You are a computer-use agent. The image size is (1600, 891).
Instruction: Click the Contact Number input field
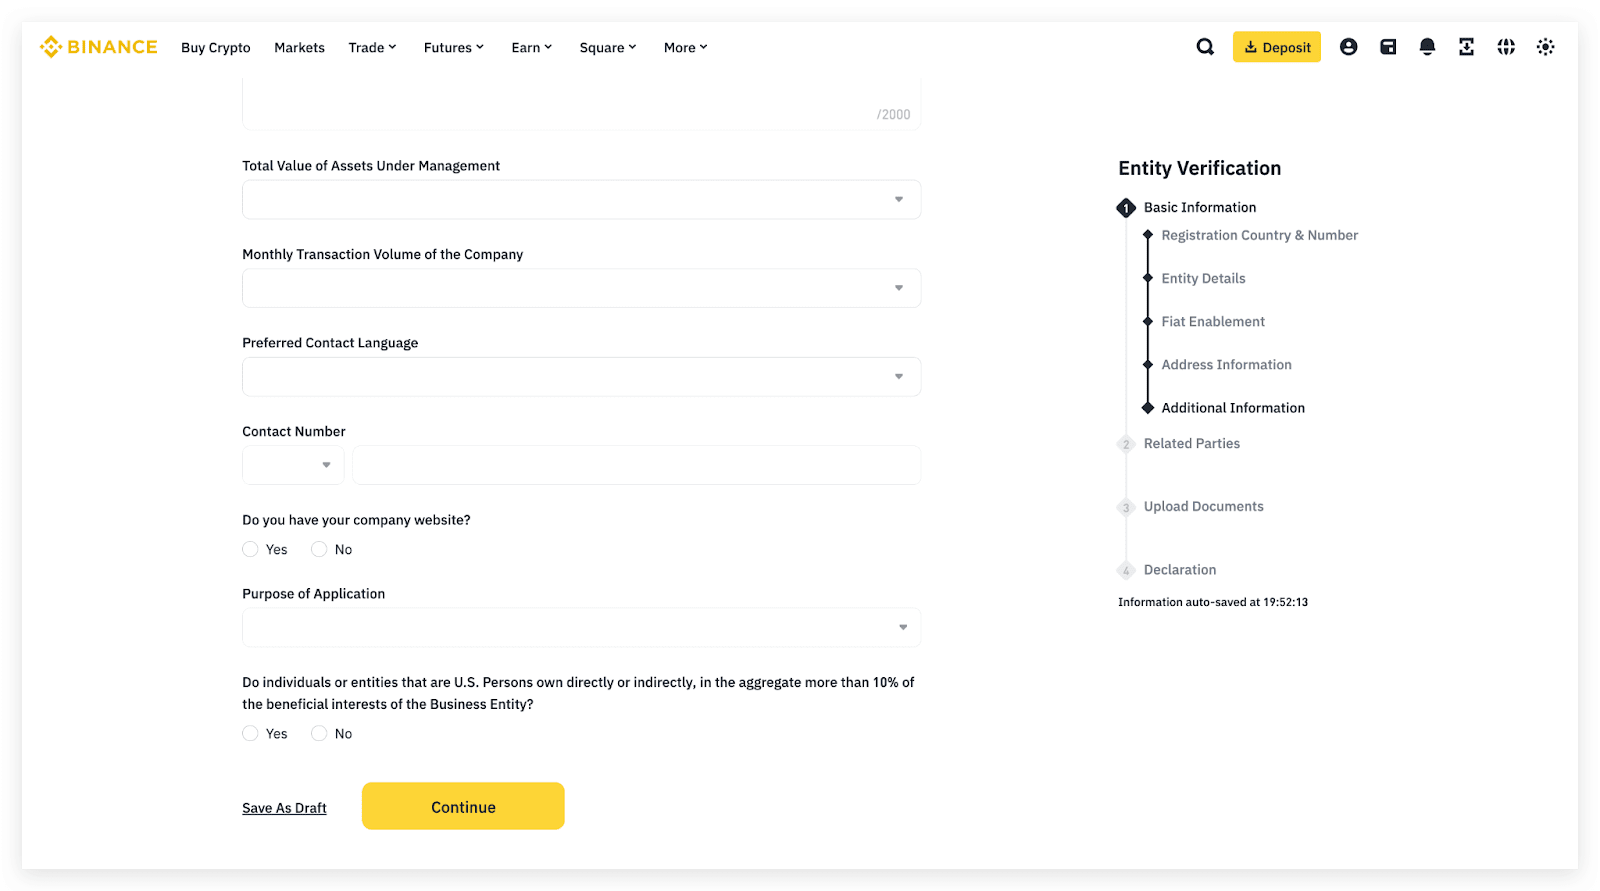636,465
